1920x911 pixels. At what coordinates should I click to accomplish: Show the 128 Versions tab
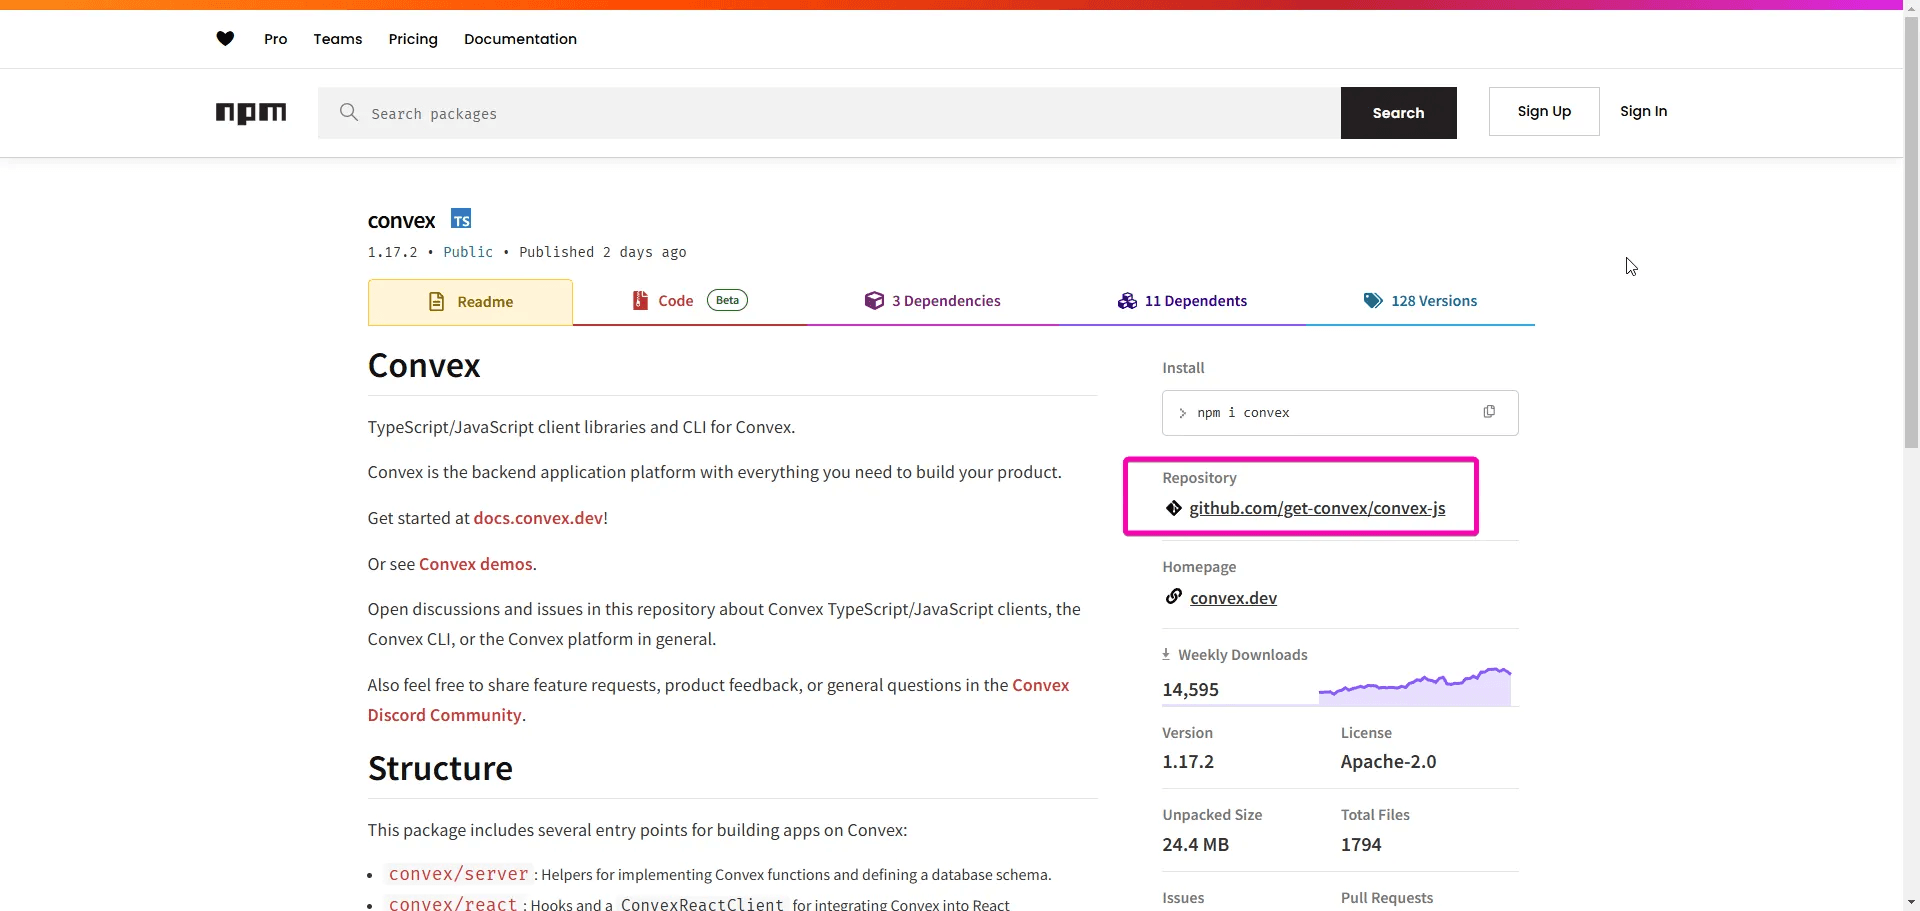[1420, 301]
